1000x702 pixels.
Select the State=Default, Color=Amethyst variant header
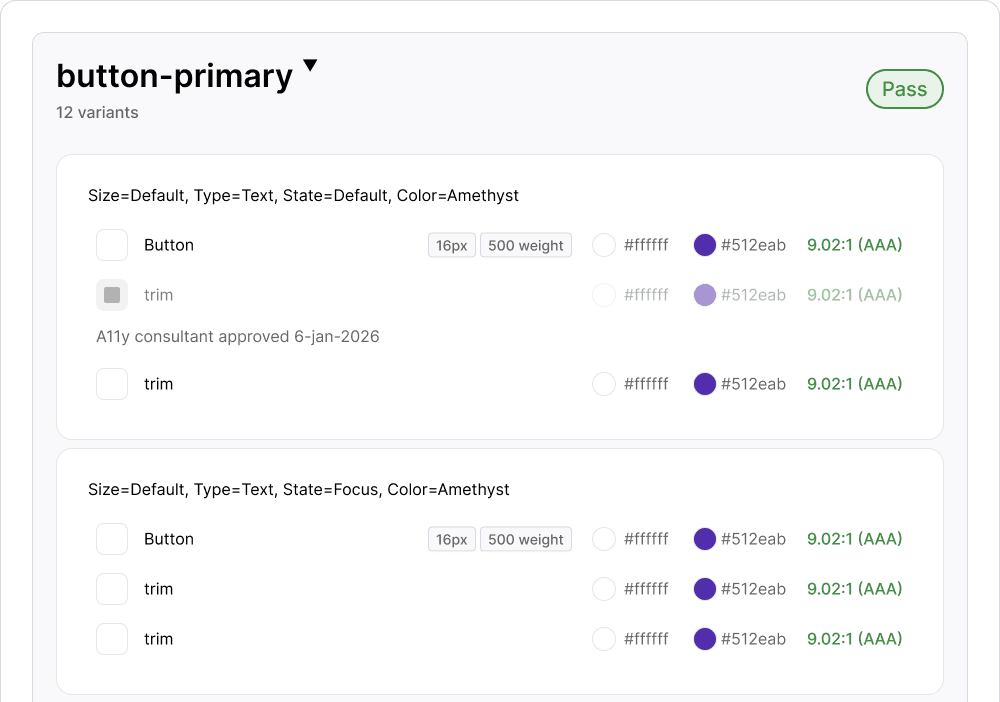303,195
